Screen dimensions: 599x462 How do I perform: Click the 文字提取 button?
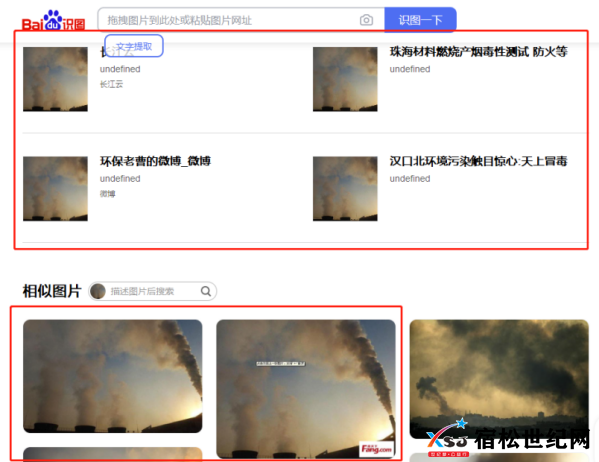(134, 46)
